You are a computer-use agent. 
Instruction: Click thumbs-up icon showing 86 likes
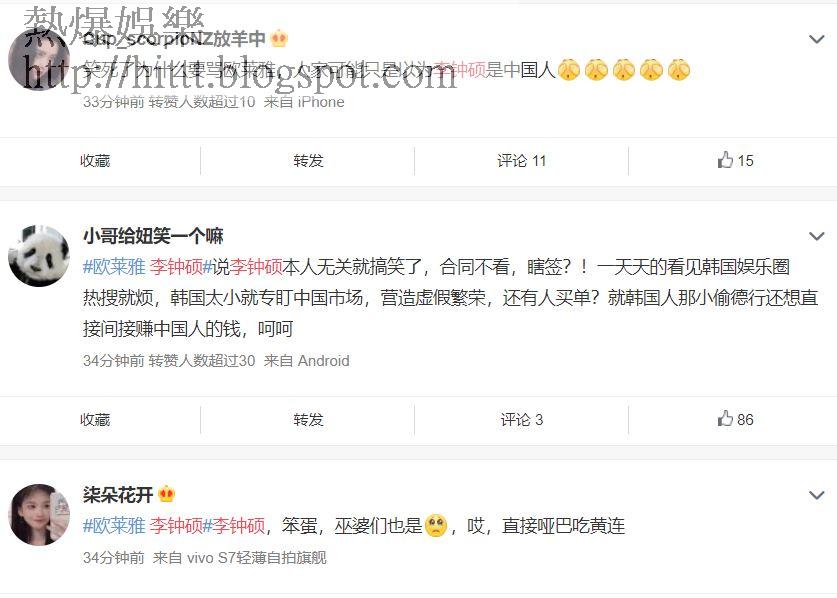(x=725, y=419)
